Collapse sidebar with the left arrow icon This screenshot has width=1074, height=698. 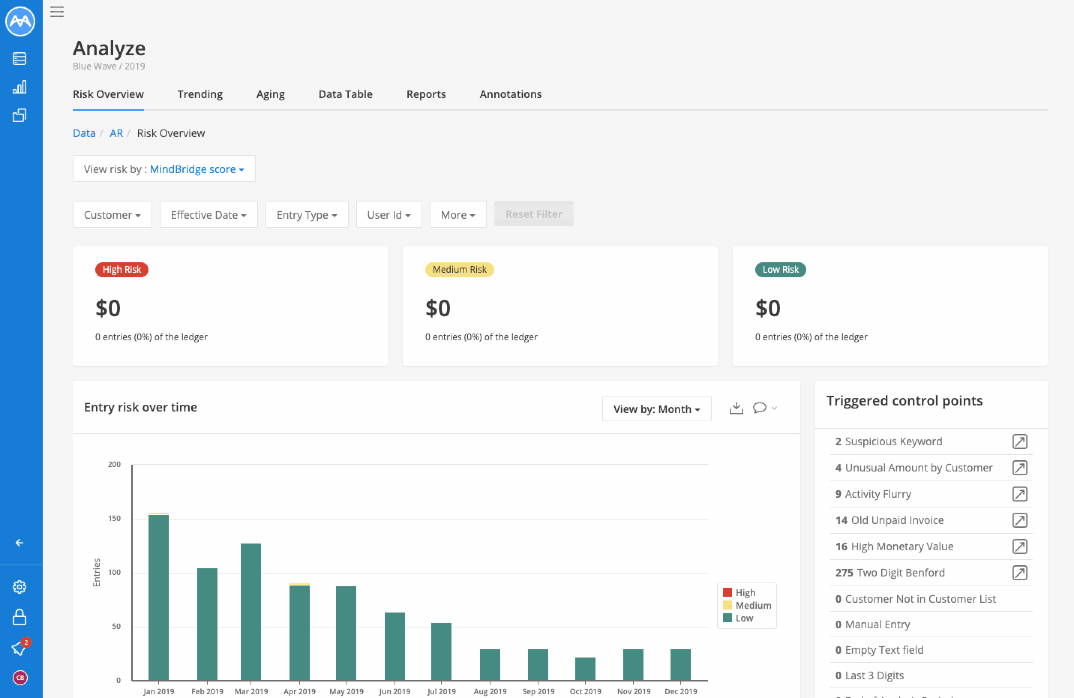click(20, 543)
